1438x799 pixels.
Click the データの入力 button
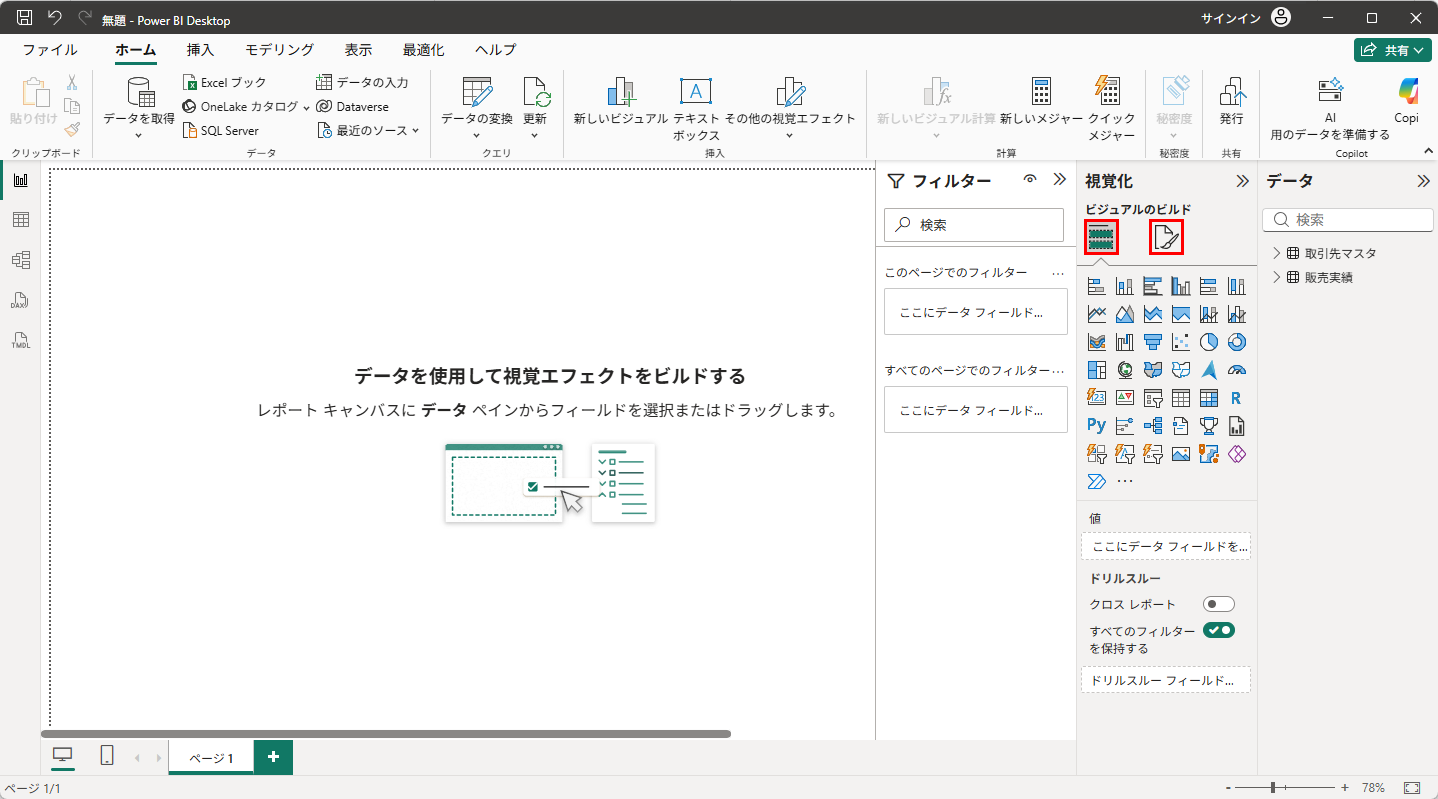coord(362,82)
